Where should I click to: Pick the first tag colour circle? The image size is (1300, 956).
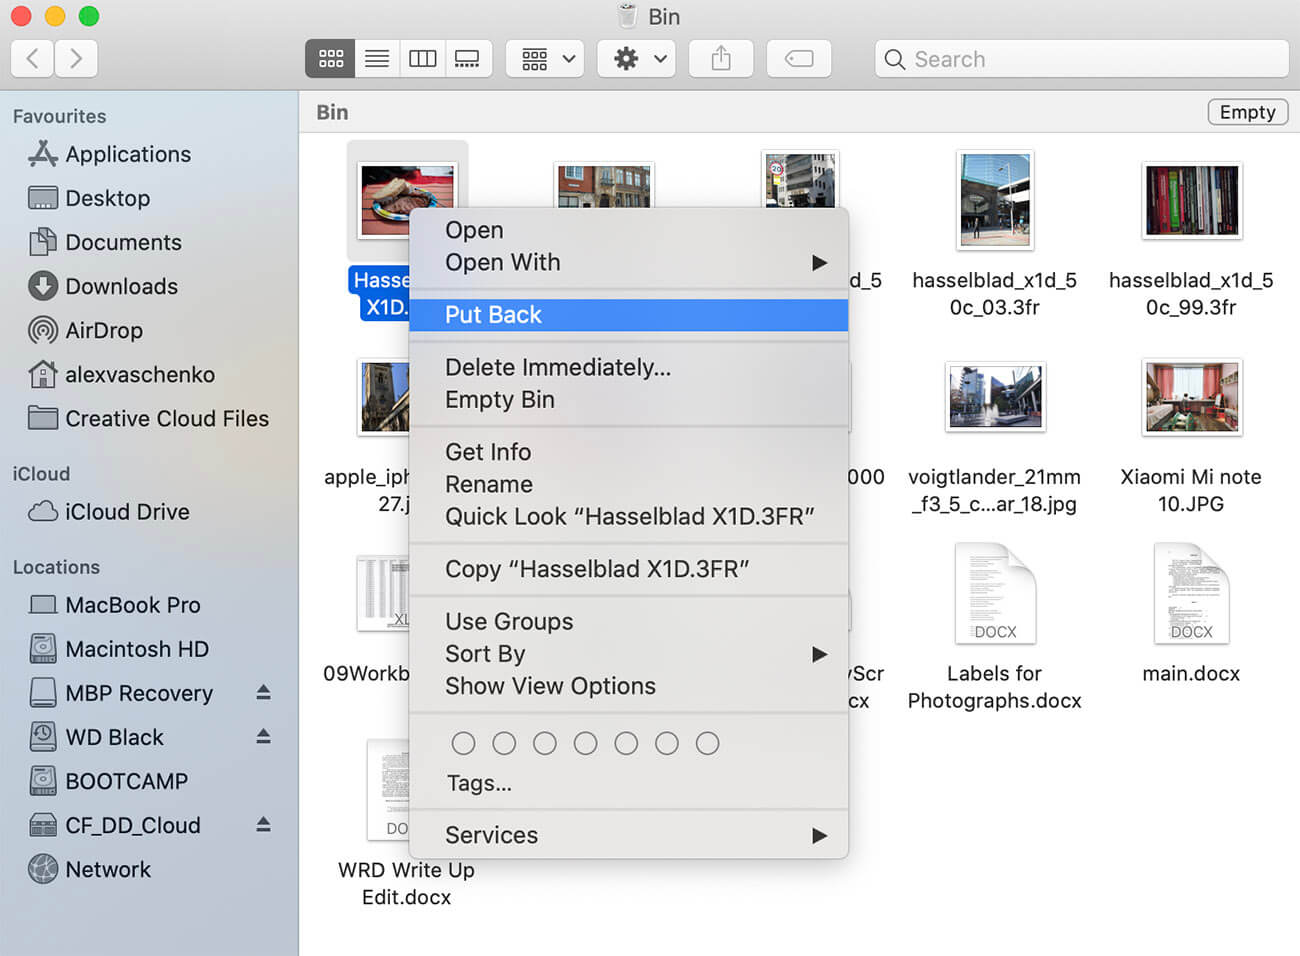(463, 743)
